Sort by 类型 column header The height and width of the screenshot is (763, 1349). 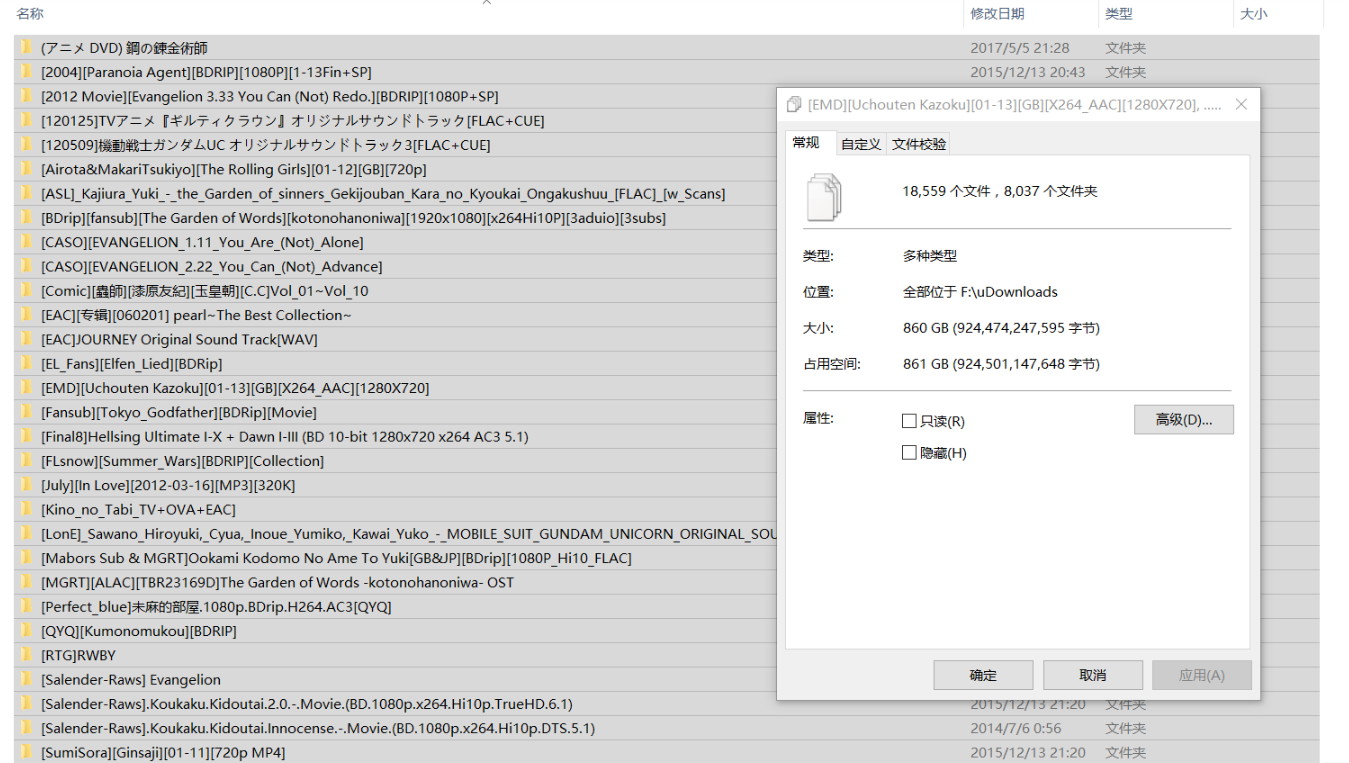pos(1119,14)
